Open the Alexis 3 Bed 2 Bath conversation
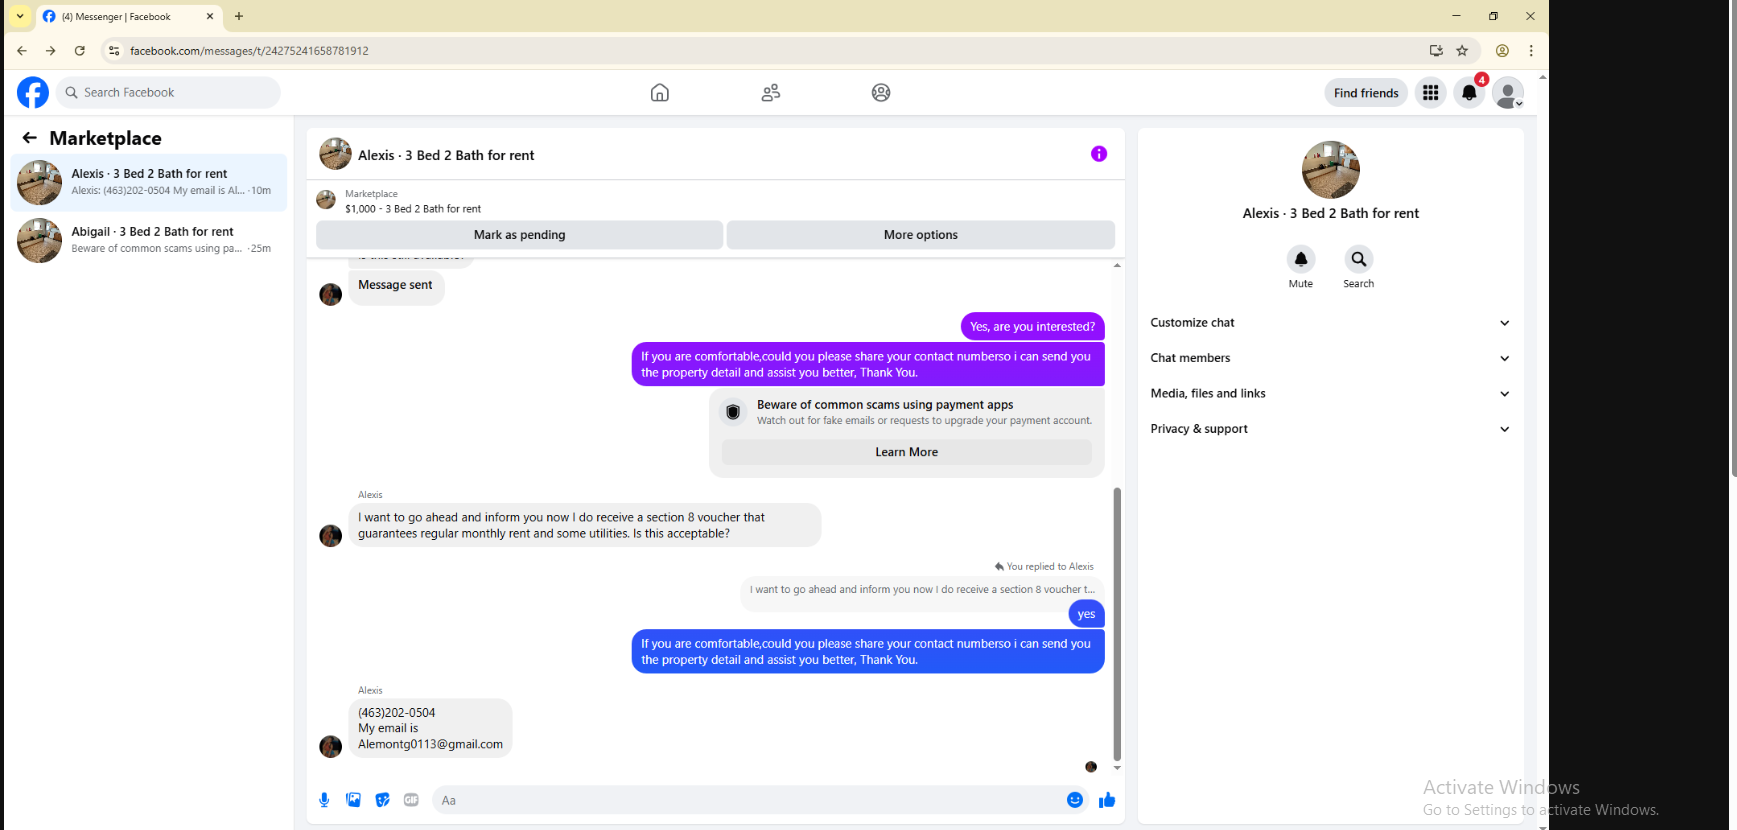1737x830 pixels. 149,182
